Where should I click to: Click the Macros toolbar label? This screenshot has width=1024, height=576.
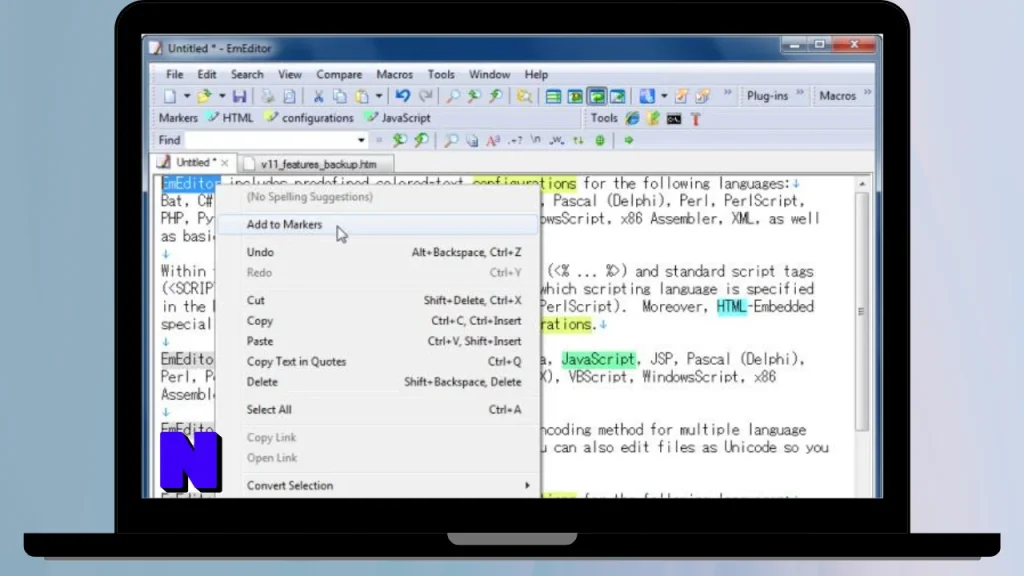(837, 96)
